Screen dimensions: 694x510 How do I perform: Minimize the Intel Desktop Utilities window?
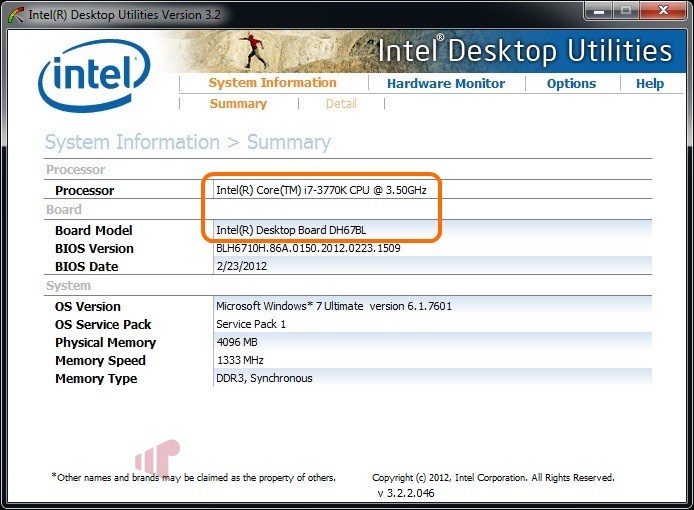click(598, 11)
